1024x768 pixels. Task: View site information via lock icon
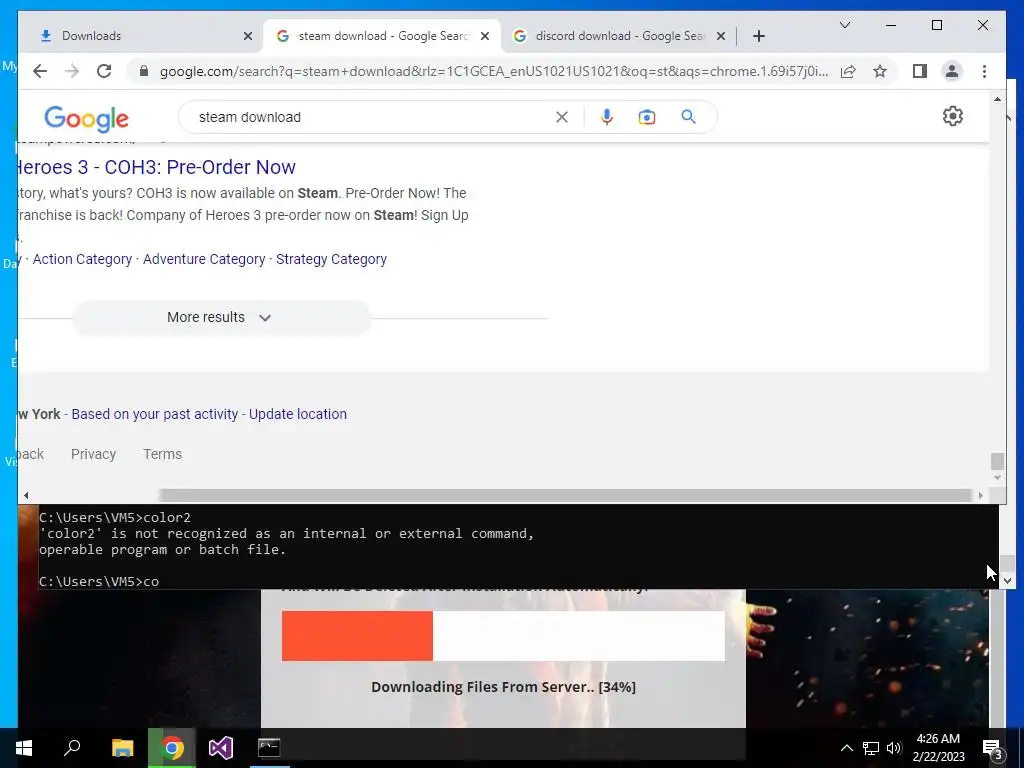[144, 71]
